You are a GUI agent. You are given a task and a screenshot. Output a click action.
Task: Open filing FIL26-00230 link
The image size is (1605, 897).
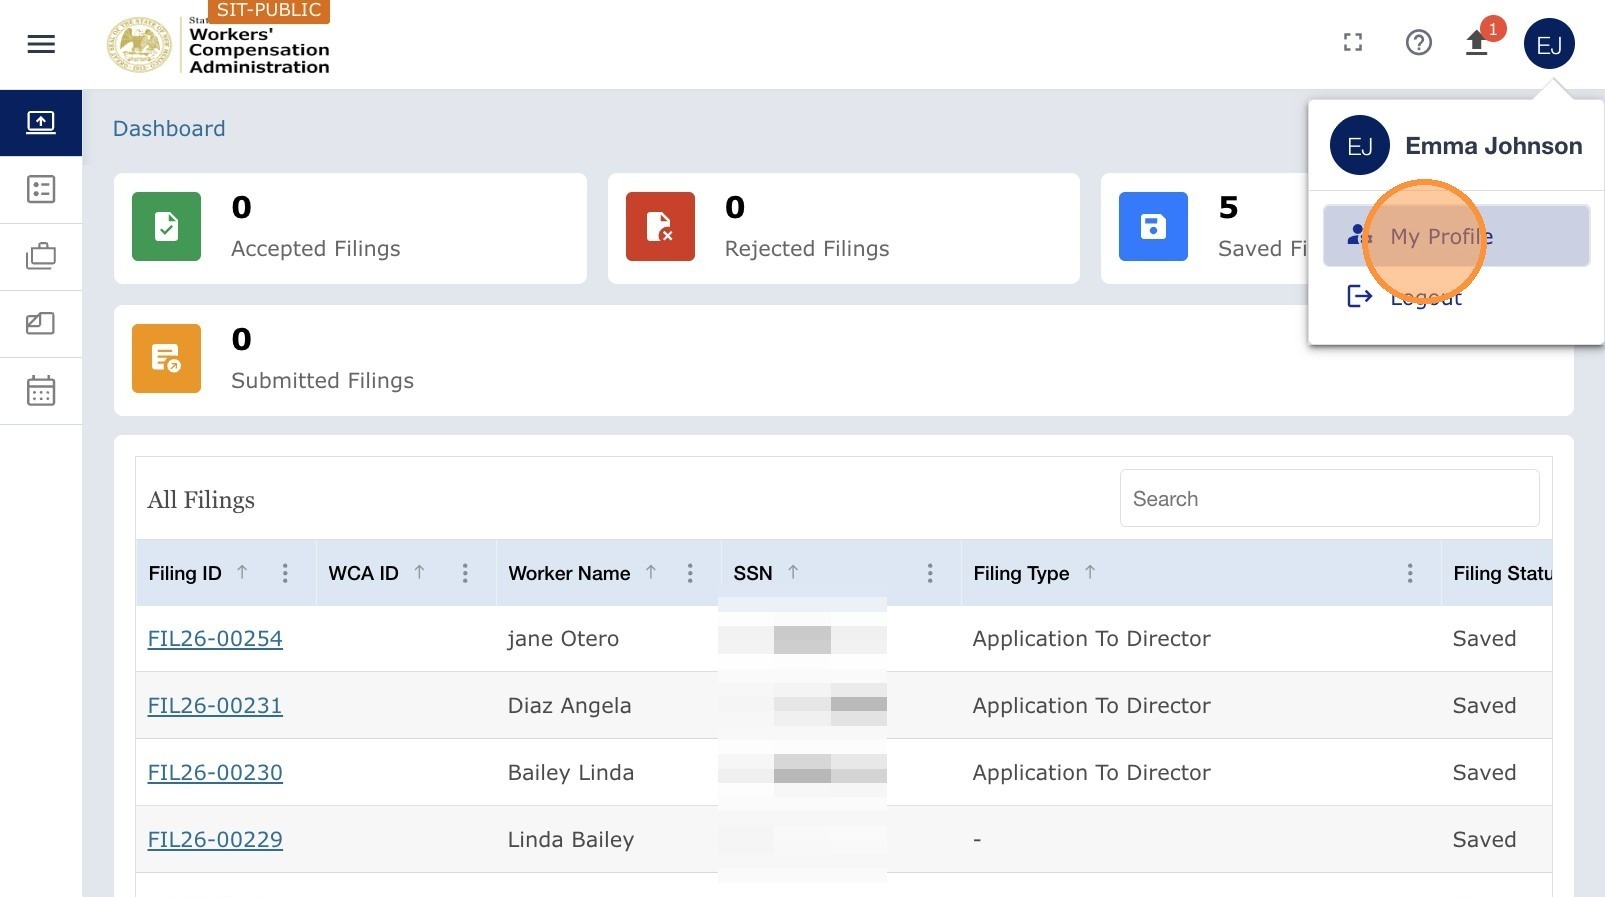pos(215,773)
